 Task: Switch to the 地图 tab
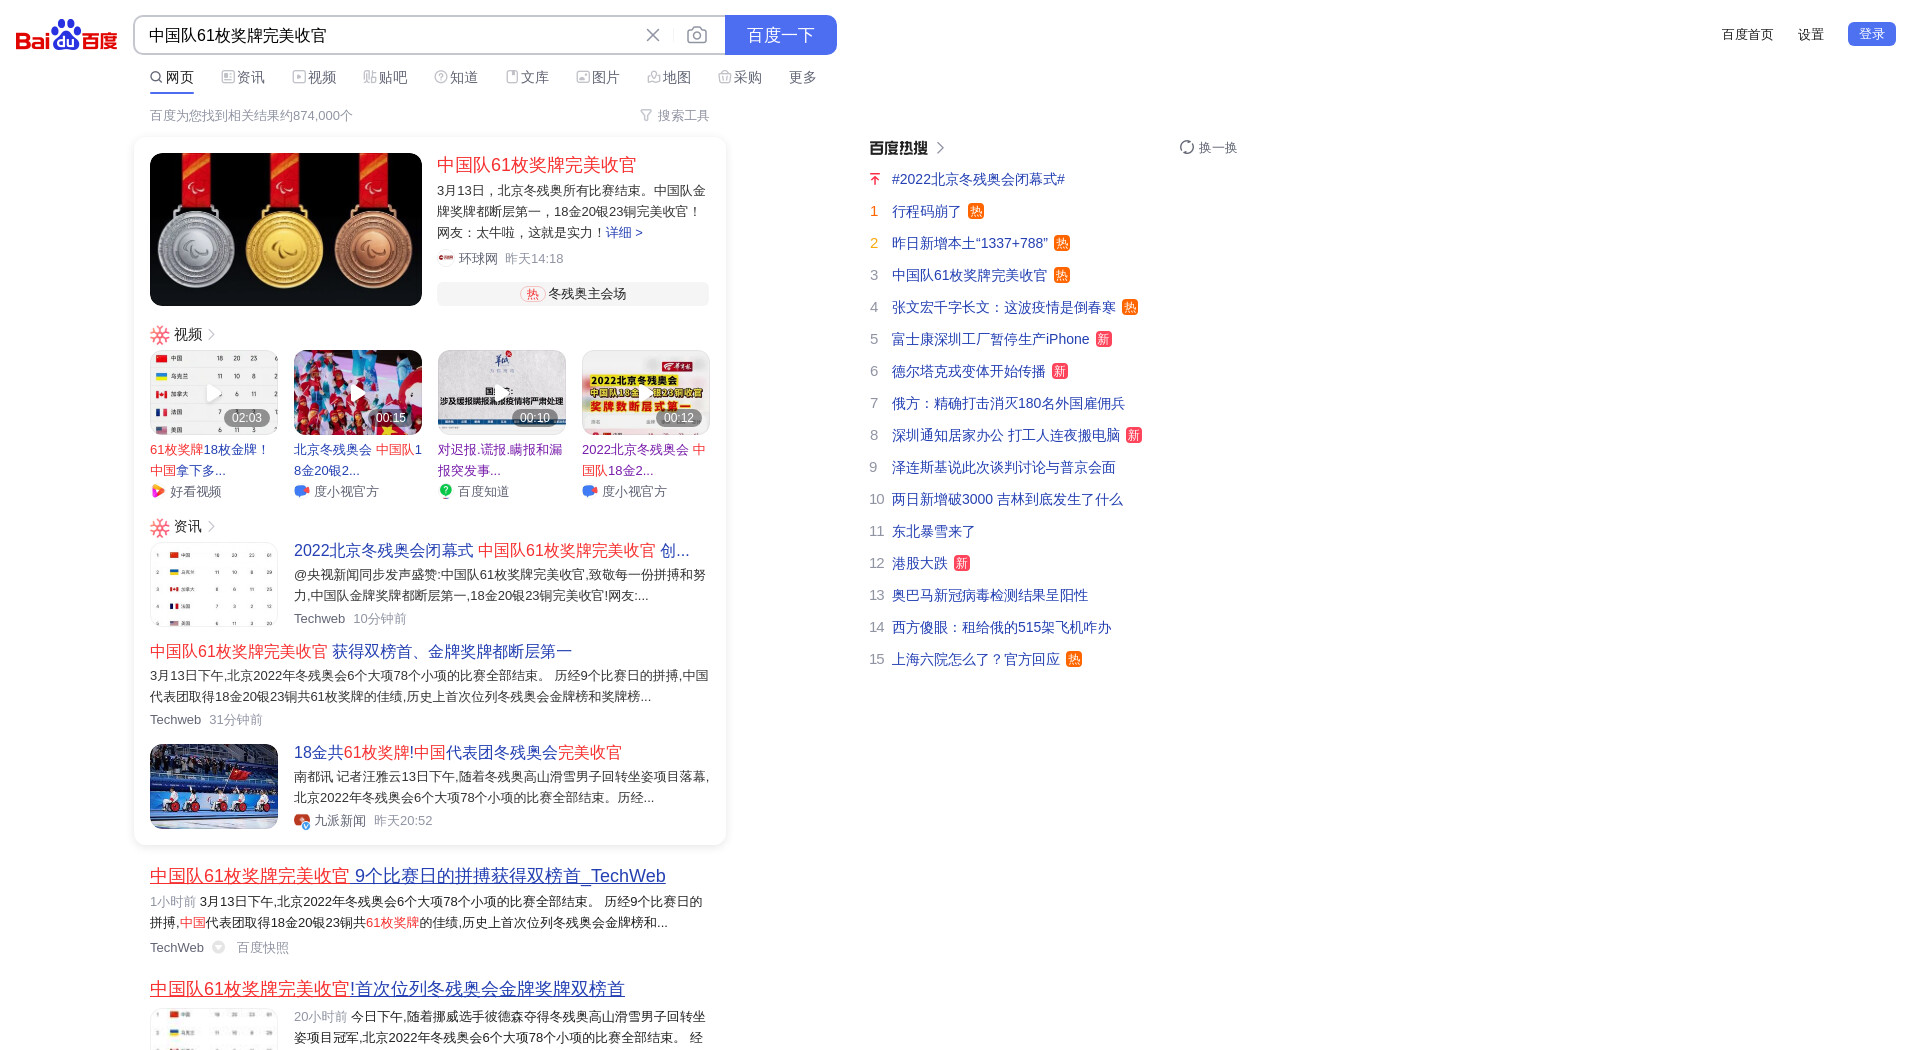coord(669,77)
